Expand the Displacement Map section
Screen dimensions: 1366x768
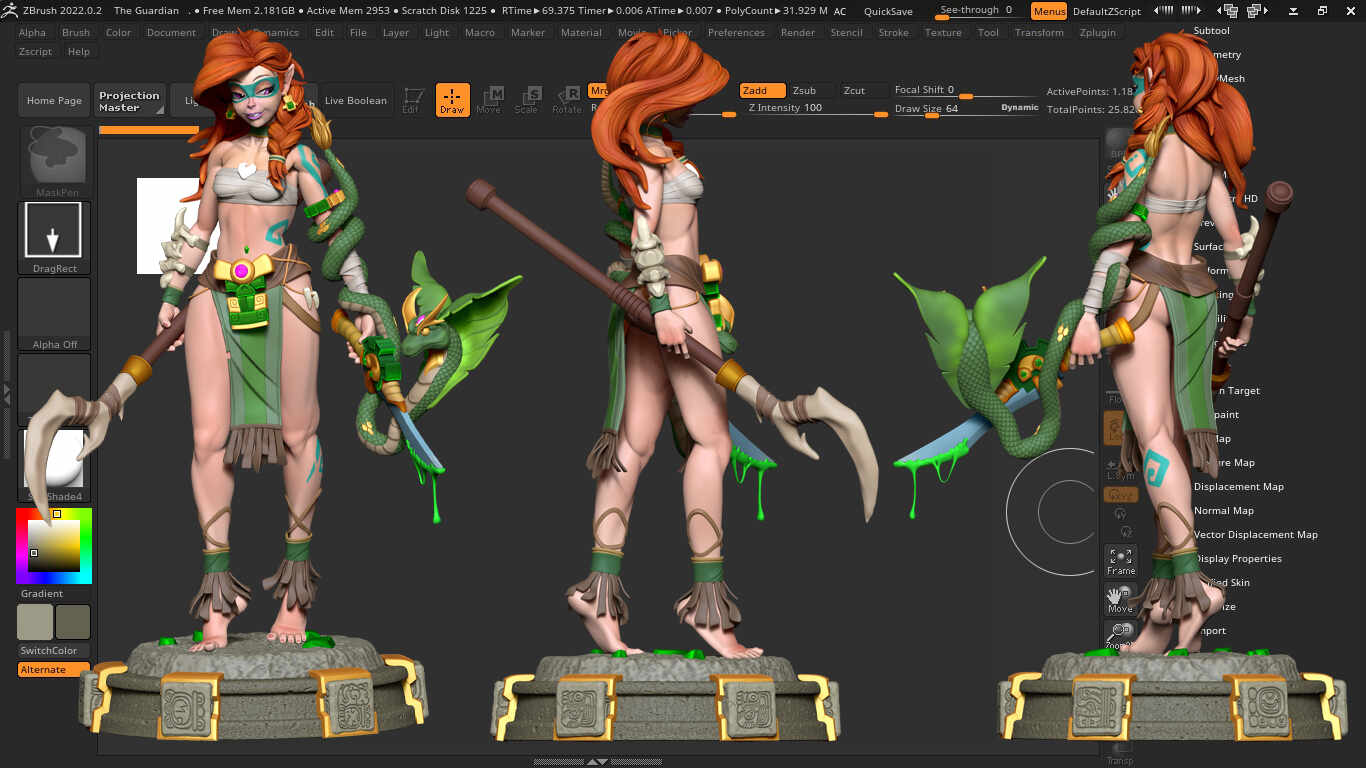click(x=1238, y=487)
